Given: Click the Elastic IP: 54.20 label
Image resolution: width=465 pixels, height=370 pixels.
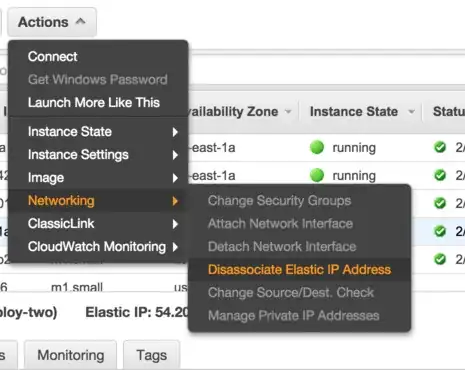Looking at the screenshot, I should click(x=137, y=312).
